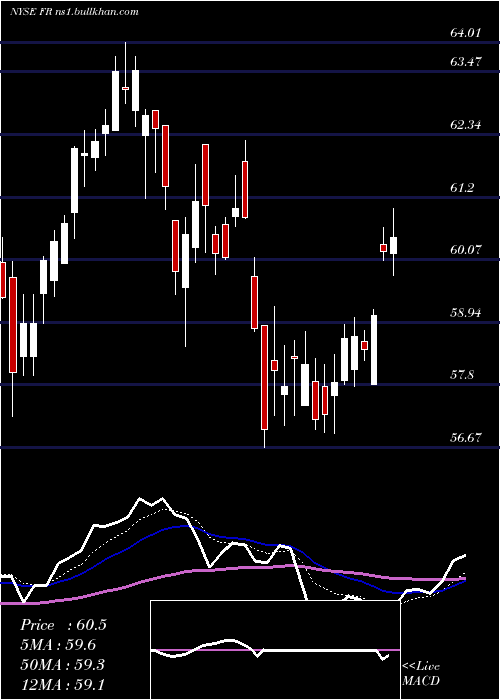This screenshot has width=500, height=700.
Task: Click the 62.34 price level label
Action: click(466, 124)
